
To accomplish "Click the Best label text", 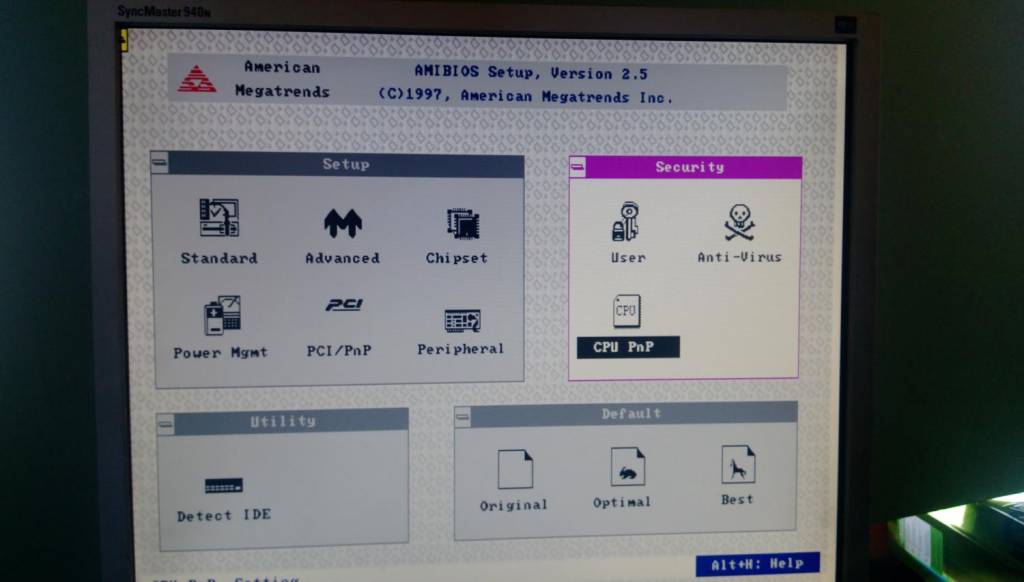I will click(x=737, y=500).
